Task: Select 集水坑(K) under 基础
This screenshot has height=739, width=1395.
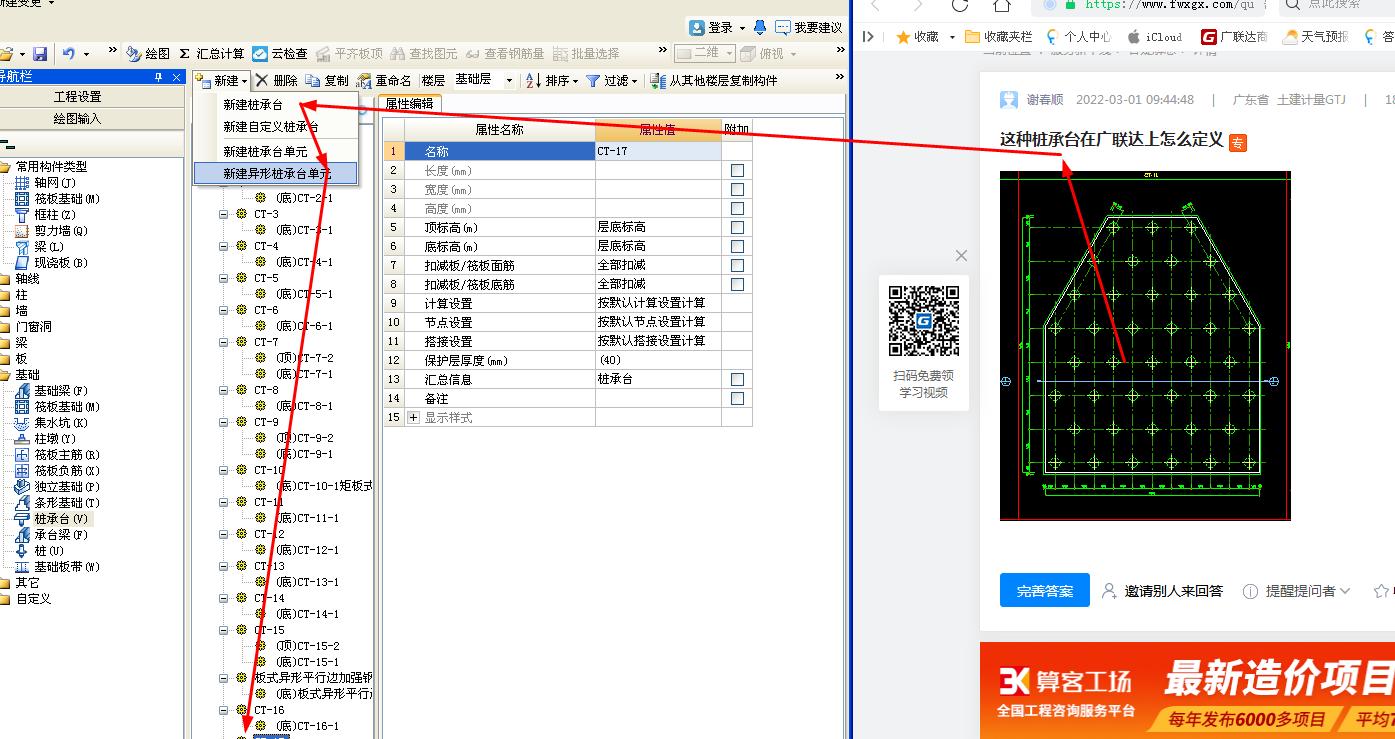Action: coord(52,423)
